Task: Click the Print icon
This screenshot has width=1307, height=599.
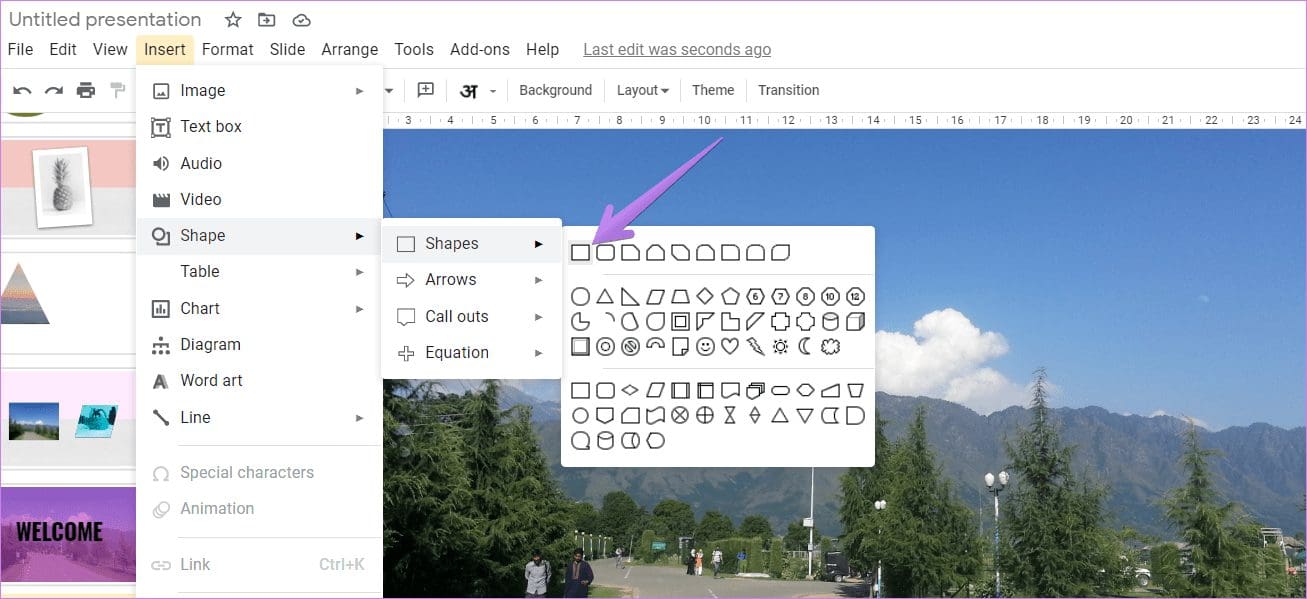Action: (x=86, y=90)
